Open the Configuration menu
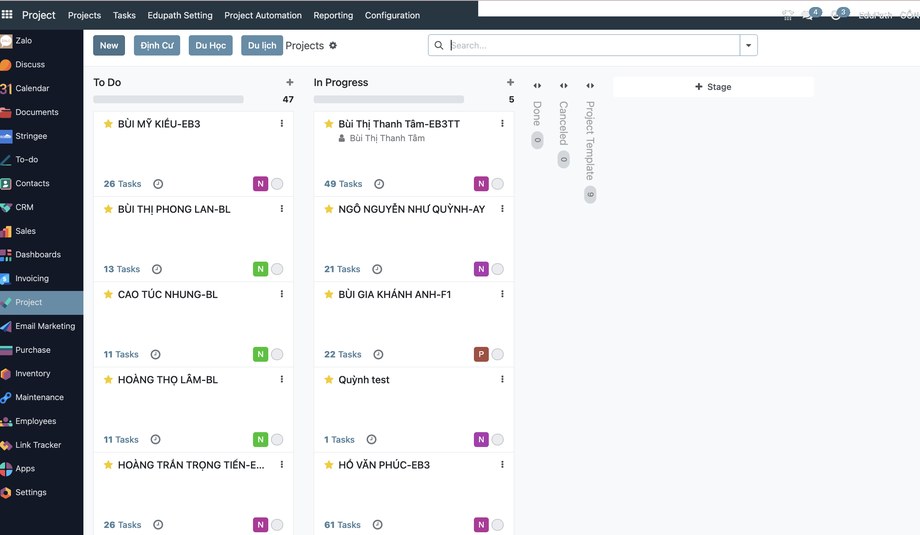Screen dimensions: 920x535 393,15
